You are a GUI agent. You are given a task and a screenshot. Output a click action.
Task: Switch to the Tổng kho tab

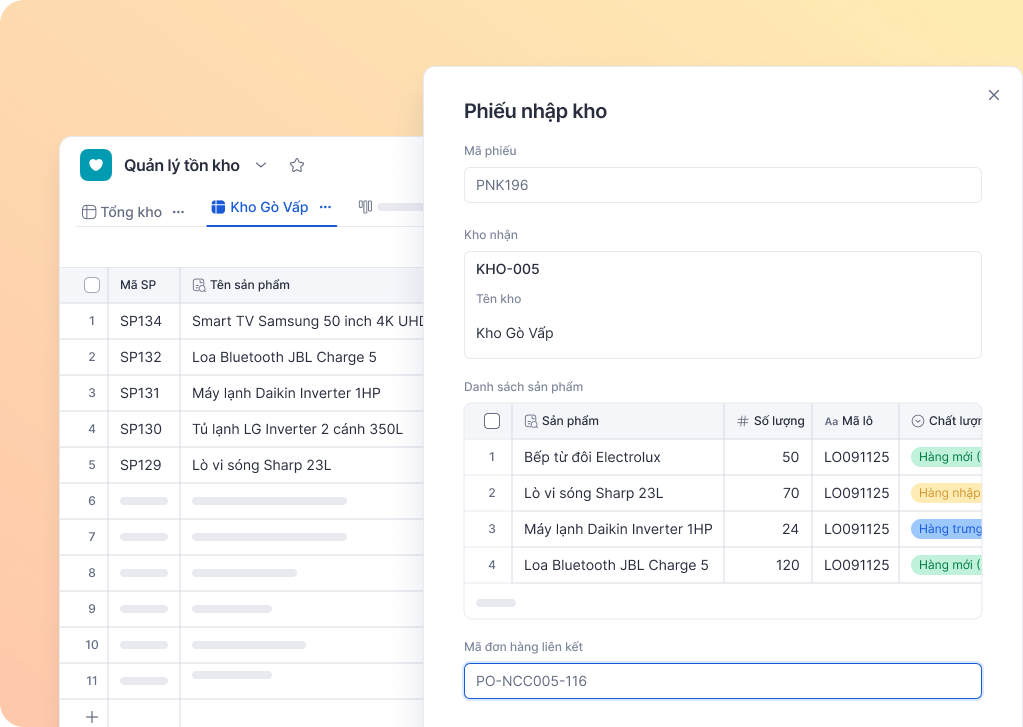pos(131,212)
